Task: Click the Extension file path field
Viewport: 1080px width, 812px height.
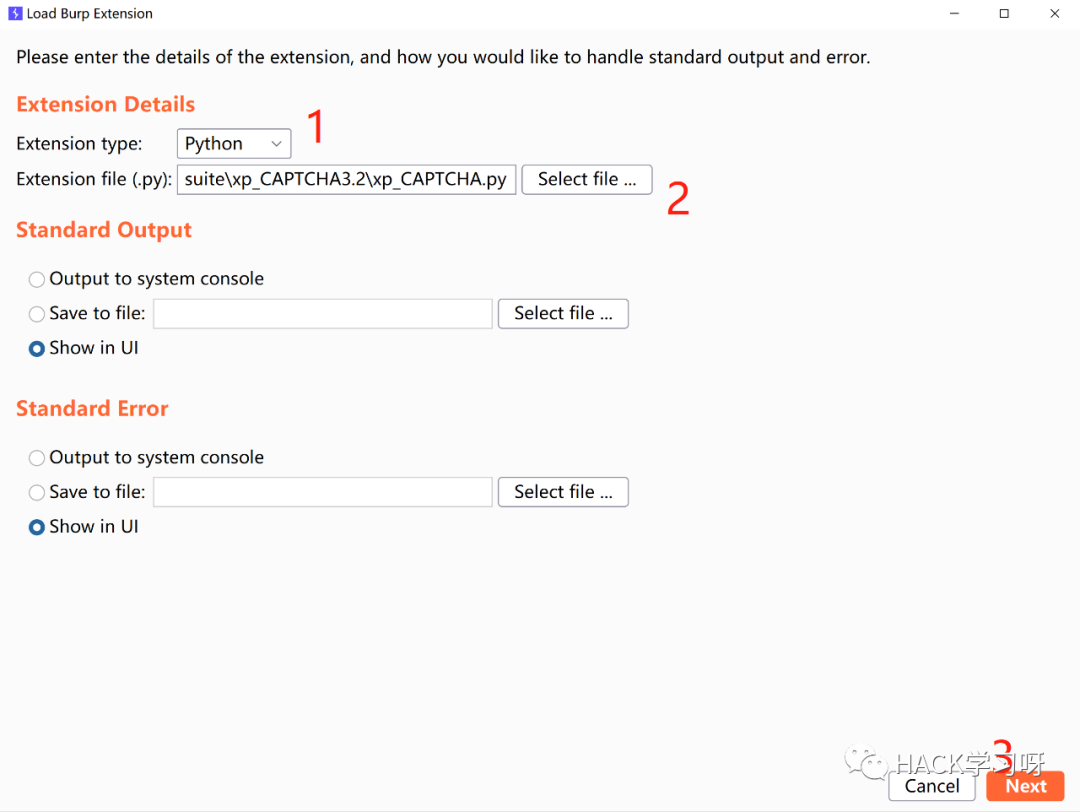Action: [346, 179]
